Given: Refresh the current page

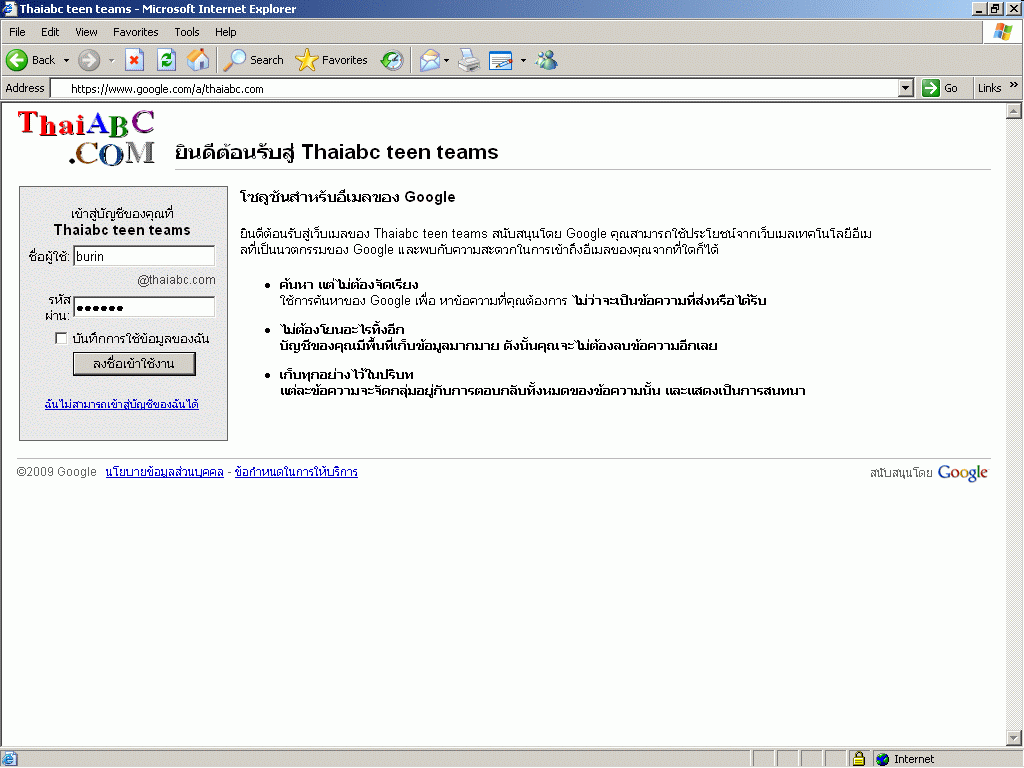Looking at the screenshot, I should (x=166, y=60).
